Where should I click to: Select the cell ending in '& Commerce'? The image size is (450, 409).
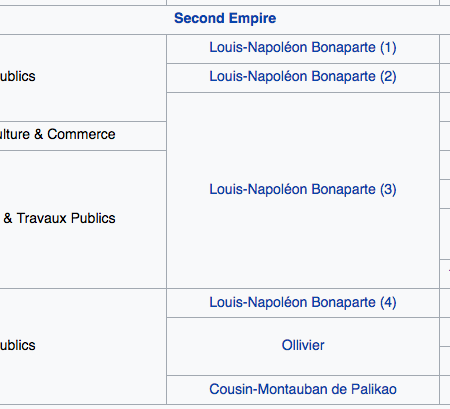click(83, 136)
